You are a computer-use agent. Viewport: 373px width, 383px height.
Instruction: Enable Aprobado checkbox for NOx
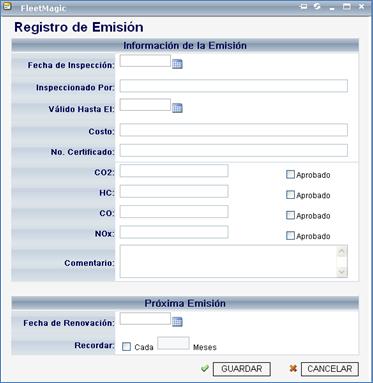click(x=290, y=236)
